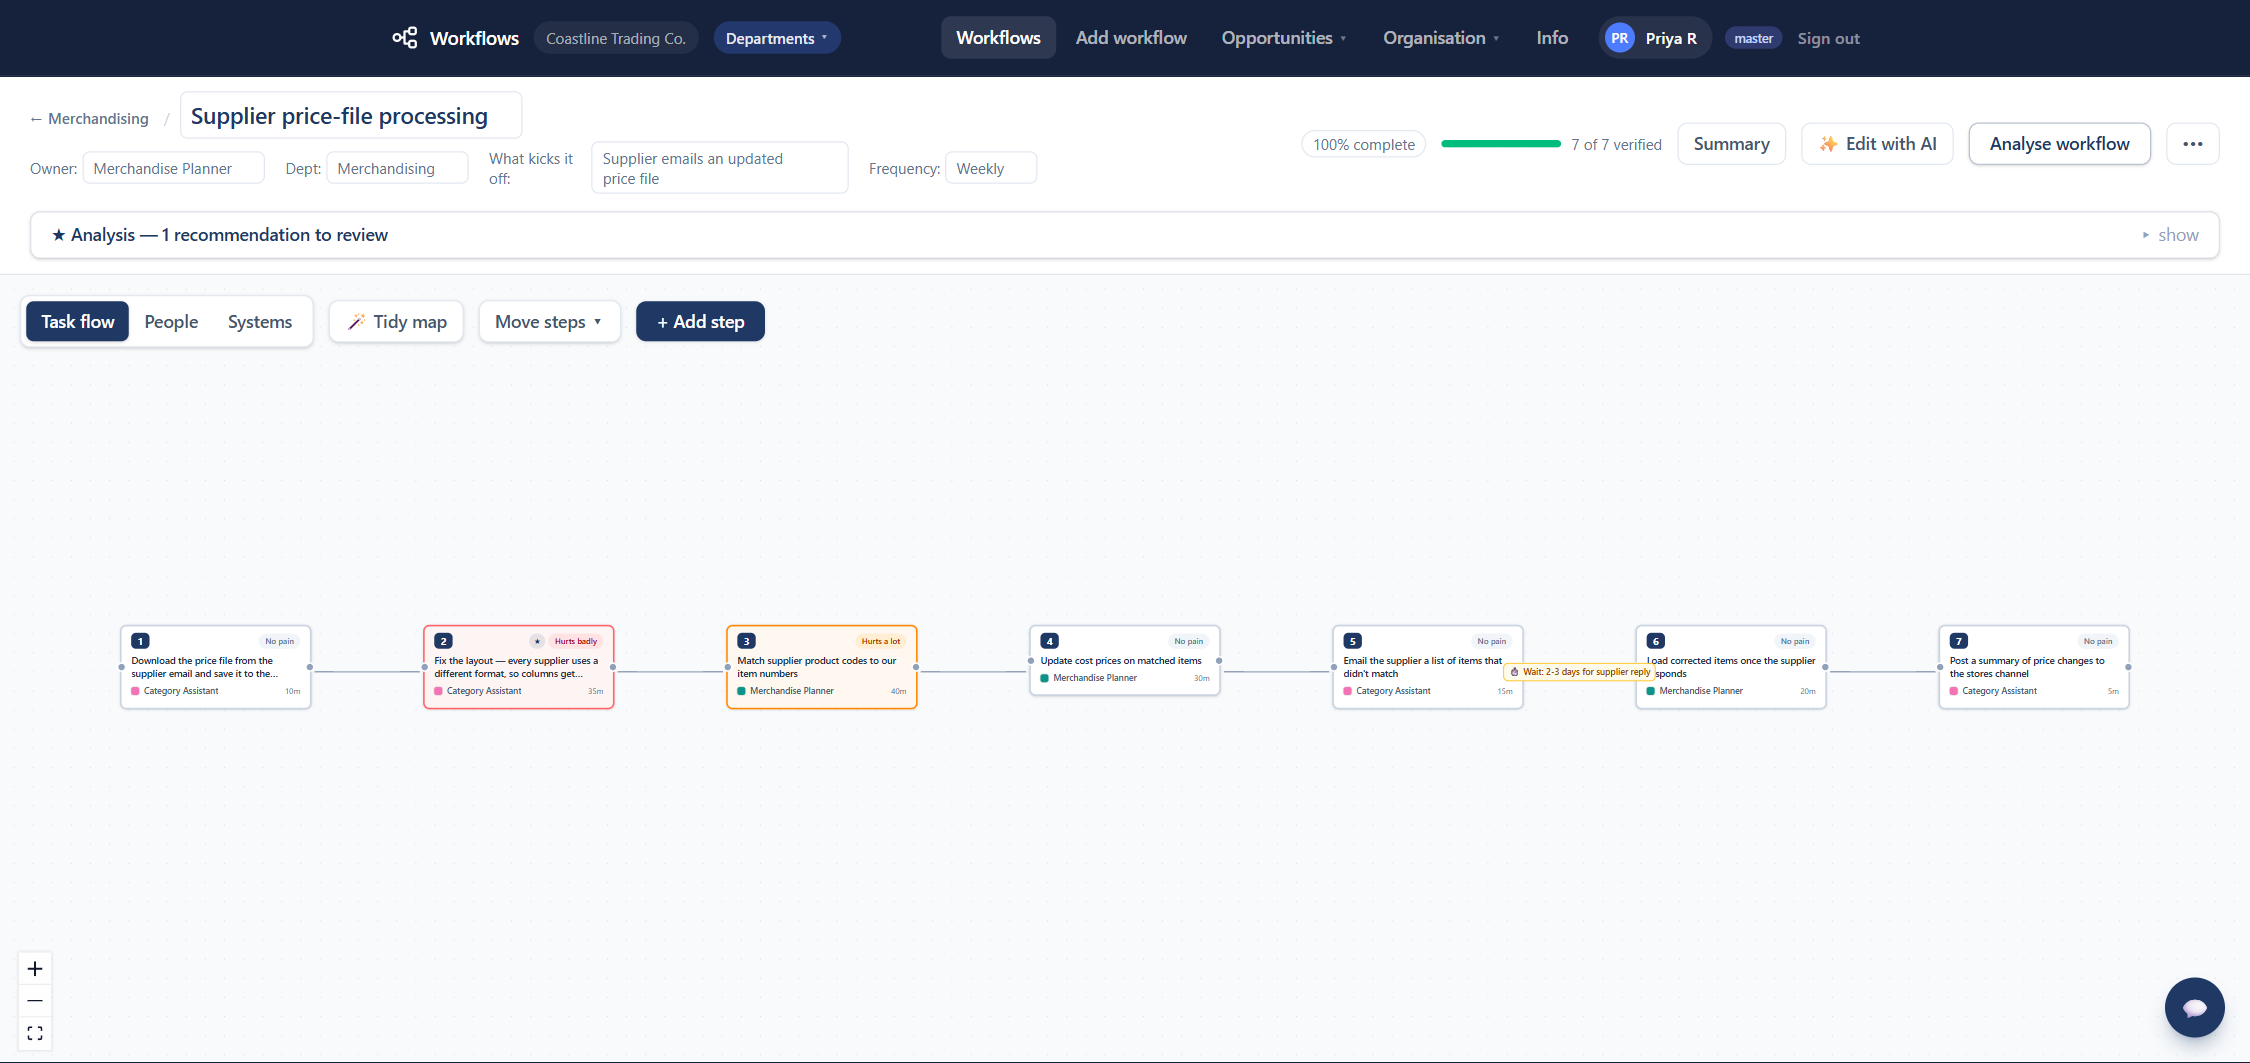2250x1063 pixels.
Task: Edit the workflow title field
Action: pos(351,116)
